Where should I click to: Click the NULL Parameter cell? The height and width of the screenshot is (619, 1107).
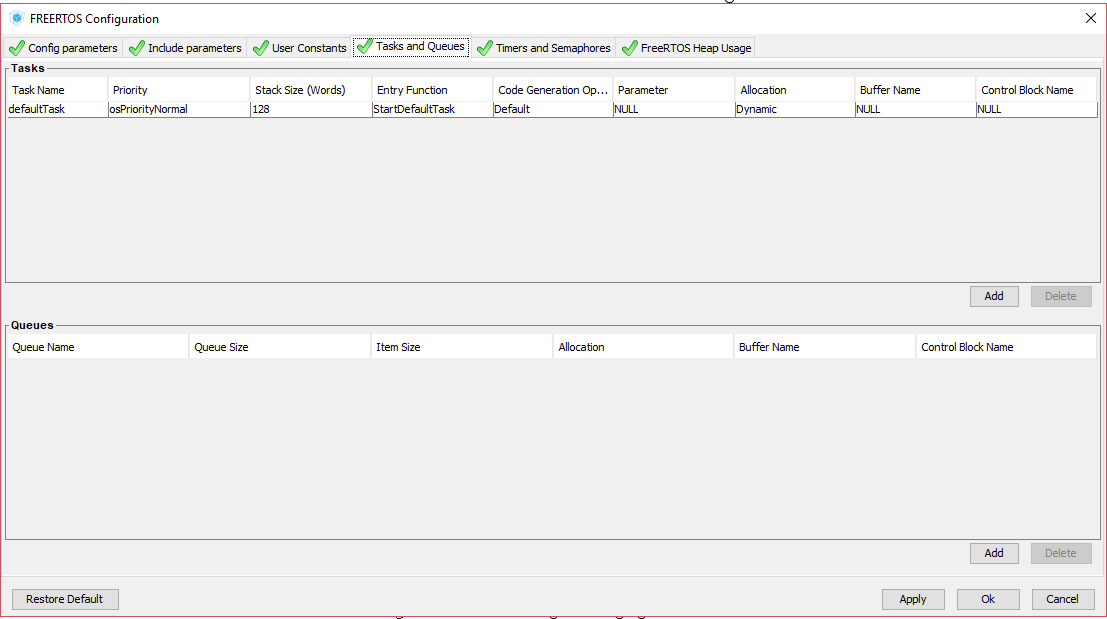click(x=674, y=109)
